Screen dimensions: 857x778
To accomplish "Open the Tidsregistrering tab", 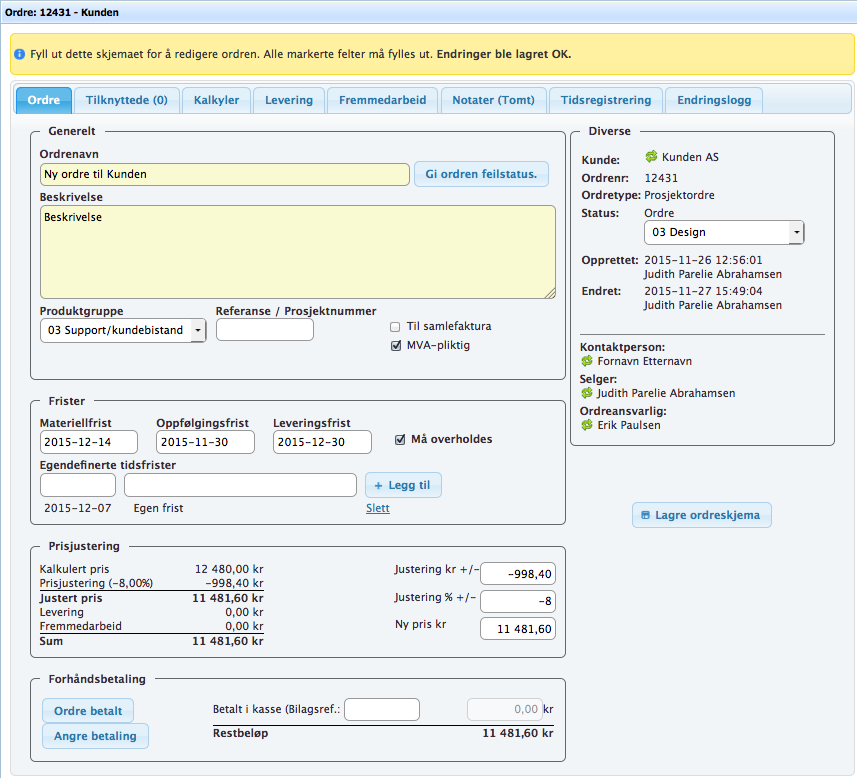I will (x=606, y=100).
